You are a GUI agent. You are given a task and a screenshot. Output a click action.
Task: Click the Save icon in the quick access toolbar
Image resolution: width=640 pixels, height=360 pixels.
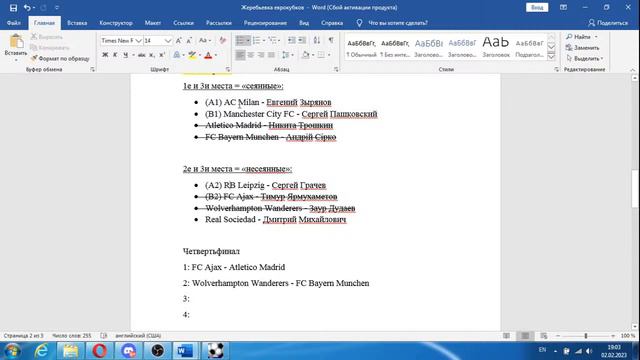(13, 7)
